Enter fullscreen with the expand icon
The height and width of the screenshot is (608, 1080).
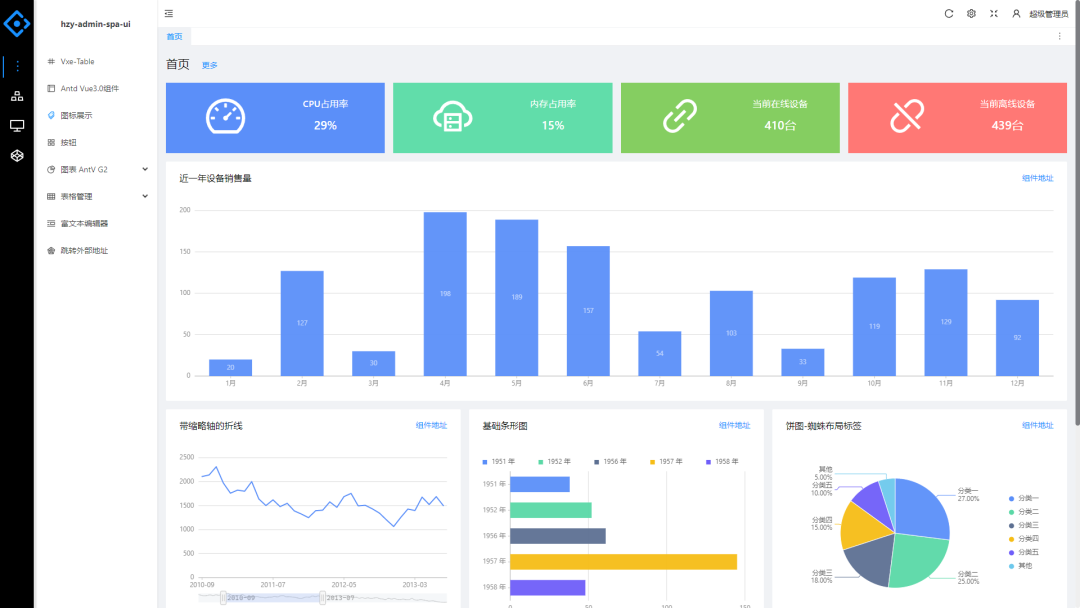coord(994,13)
